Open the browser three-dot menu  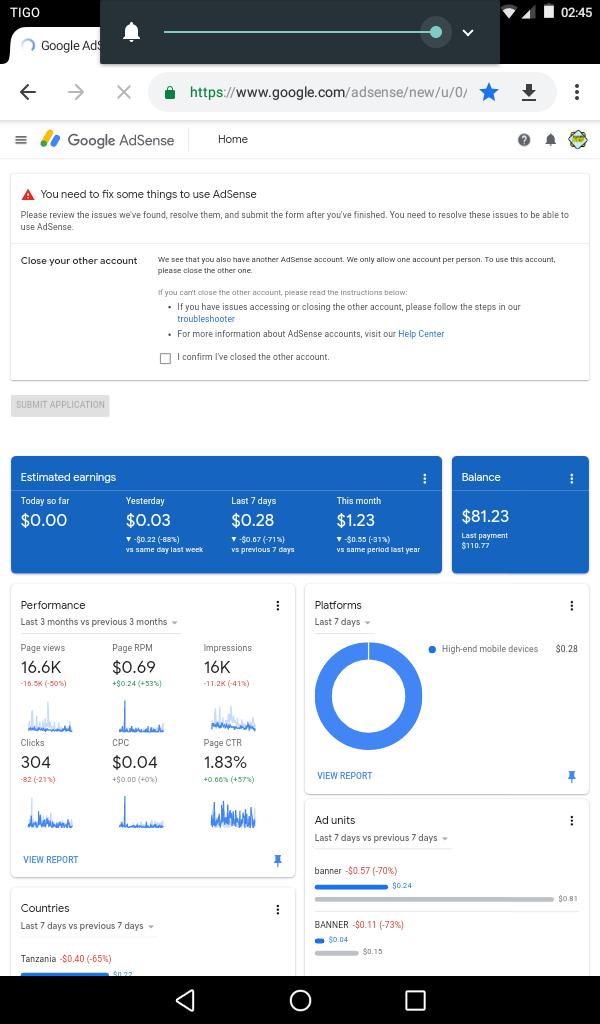pyautogui.click(x=576, y=92)
